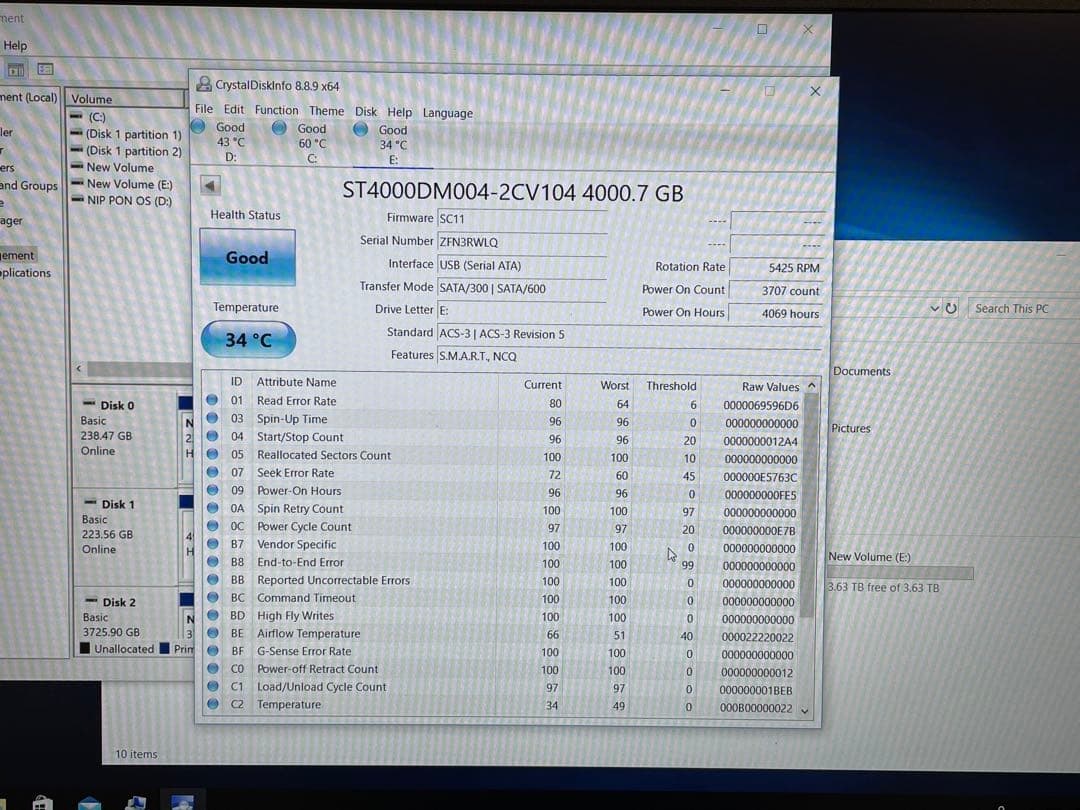Click the Firmware field SC11
1080x810 pixels.
[x=521, y=219]
